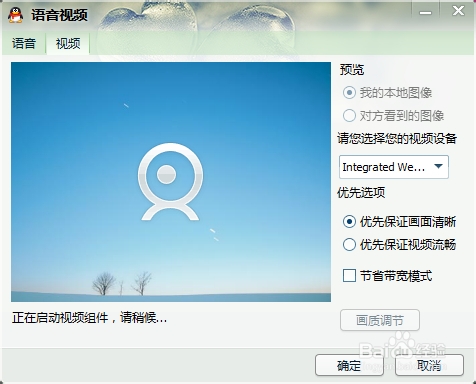
Task: Click the 画质调节 button
Action: pyautogui.click(x=380, y=320)
